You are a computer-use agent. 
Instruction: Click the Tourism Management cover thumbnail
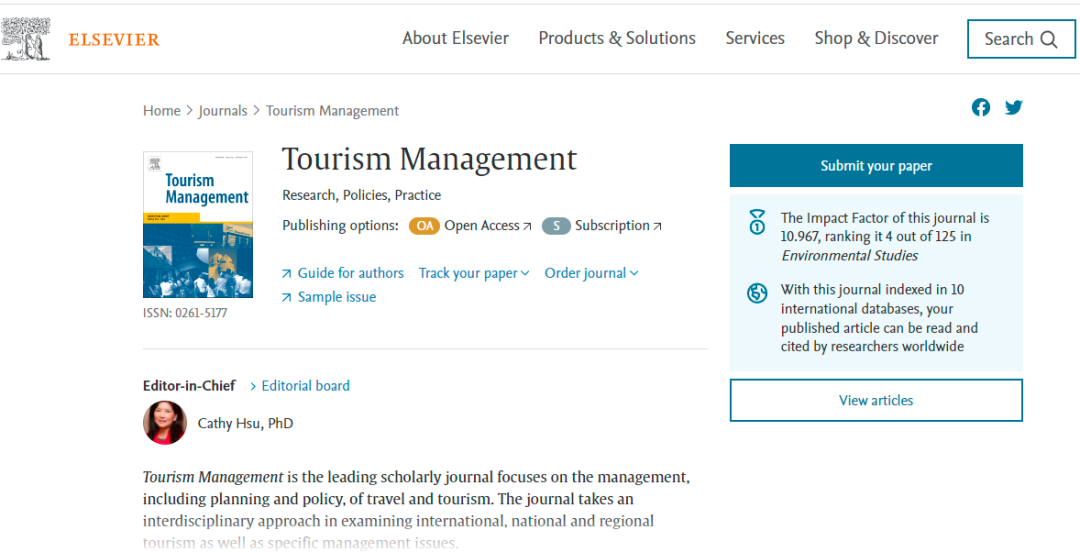pyautogui.click(x=198, y=225)
